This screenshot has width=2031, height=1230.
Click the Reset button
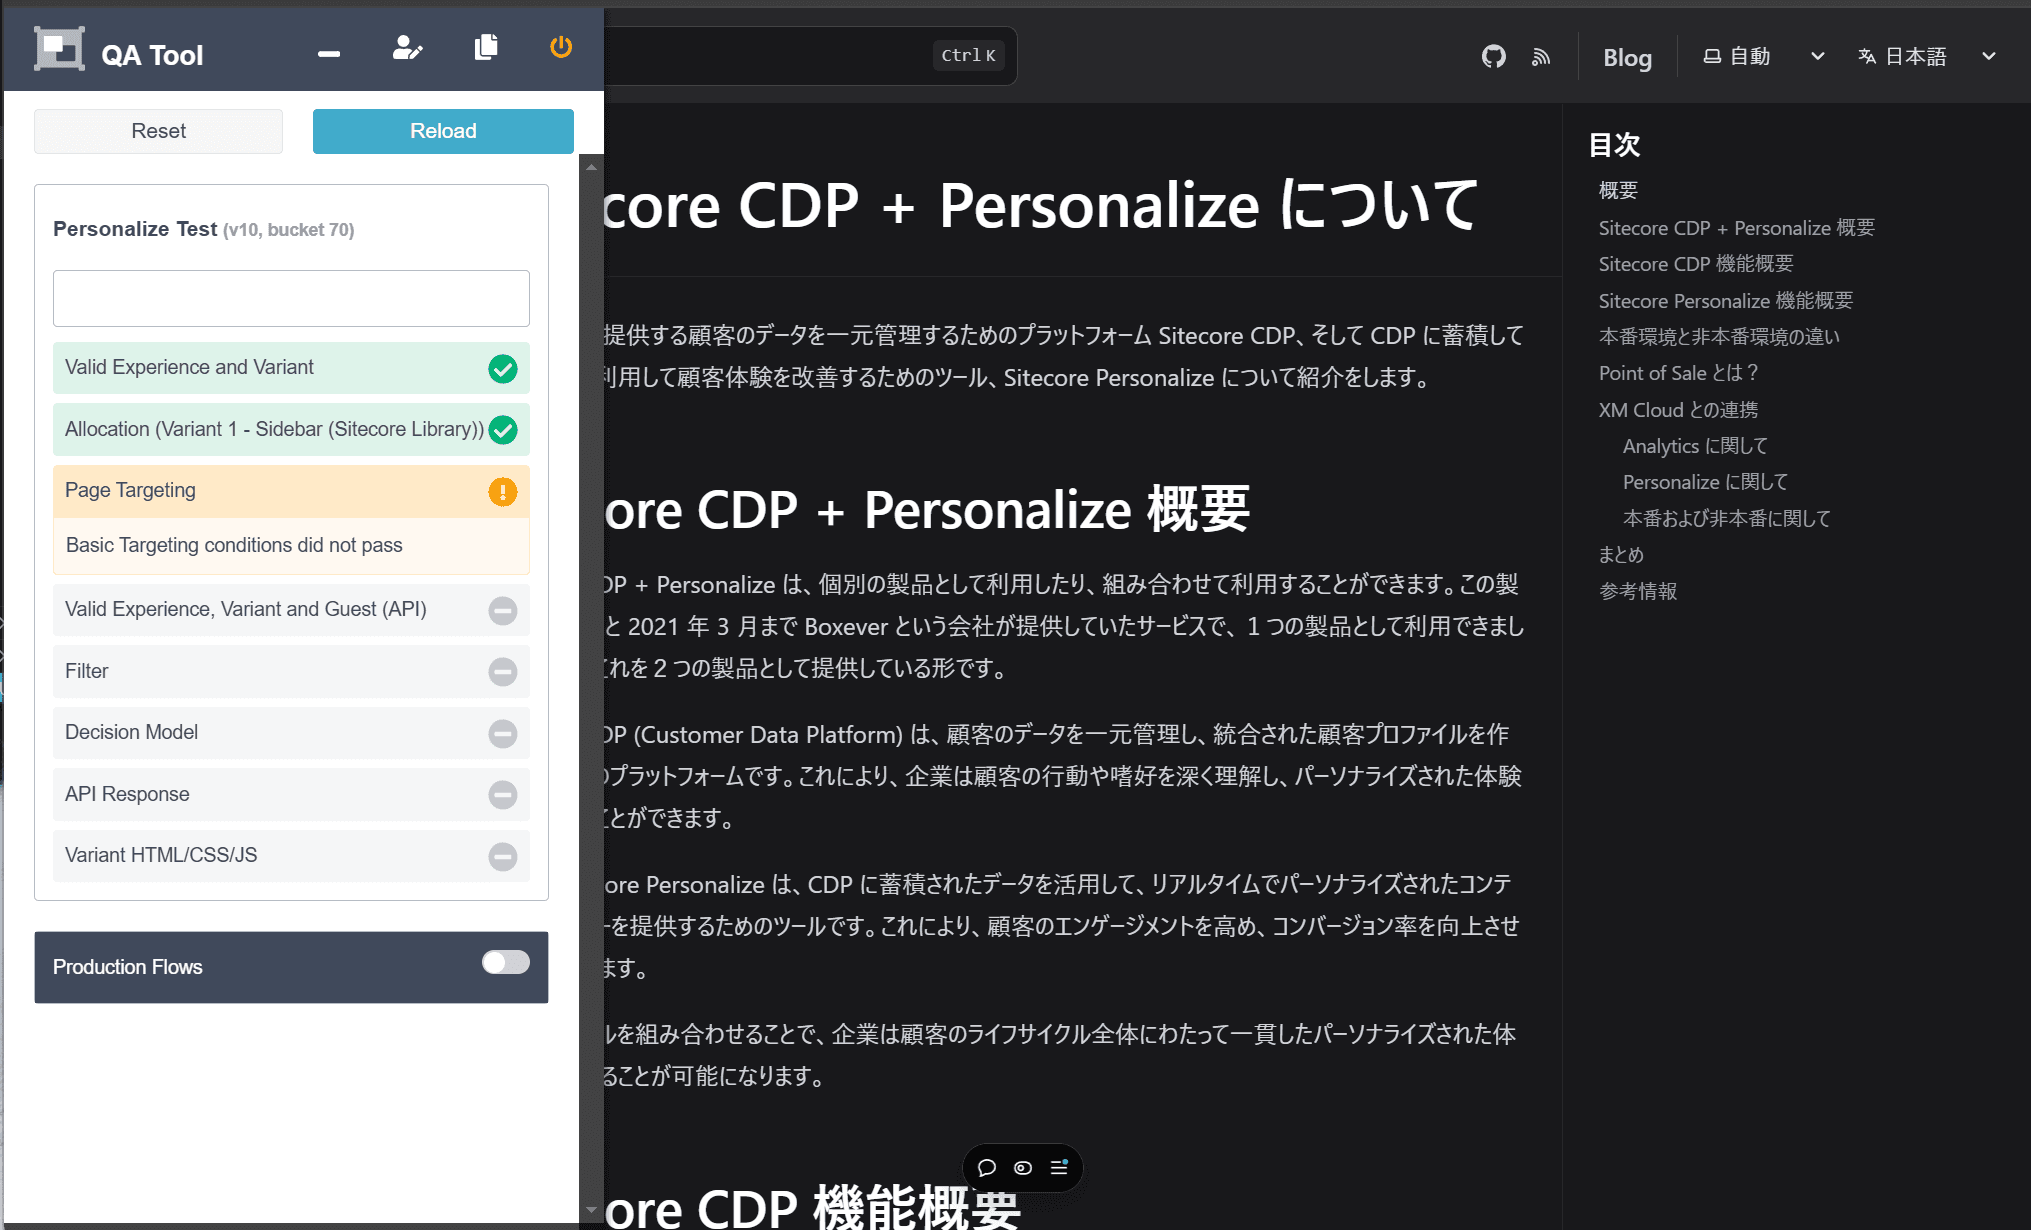click(158, 131)
